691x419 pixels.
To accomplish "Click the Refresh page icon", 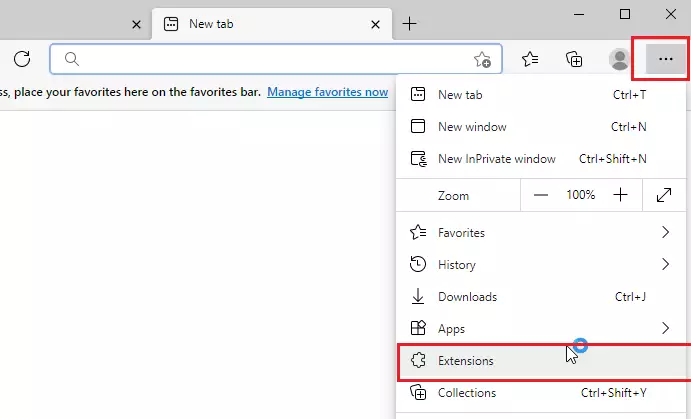I will [22, 59].
